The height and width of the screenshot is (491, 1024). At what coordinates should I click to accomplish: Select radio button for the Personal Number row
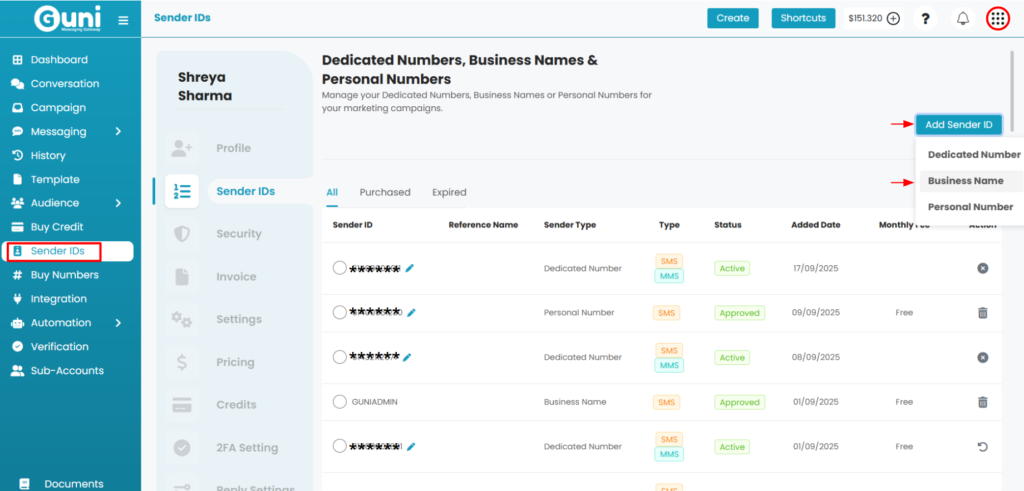[x=339, y=312]
